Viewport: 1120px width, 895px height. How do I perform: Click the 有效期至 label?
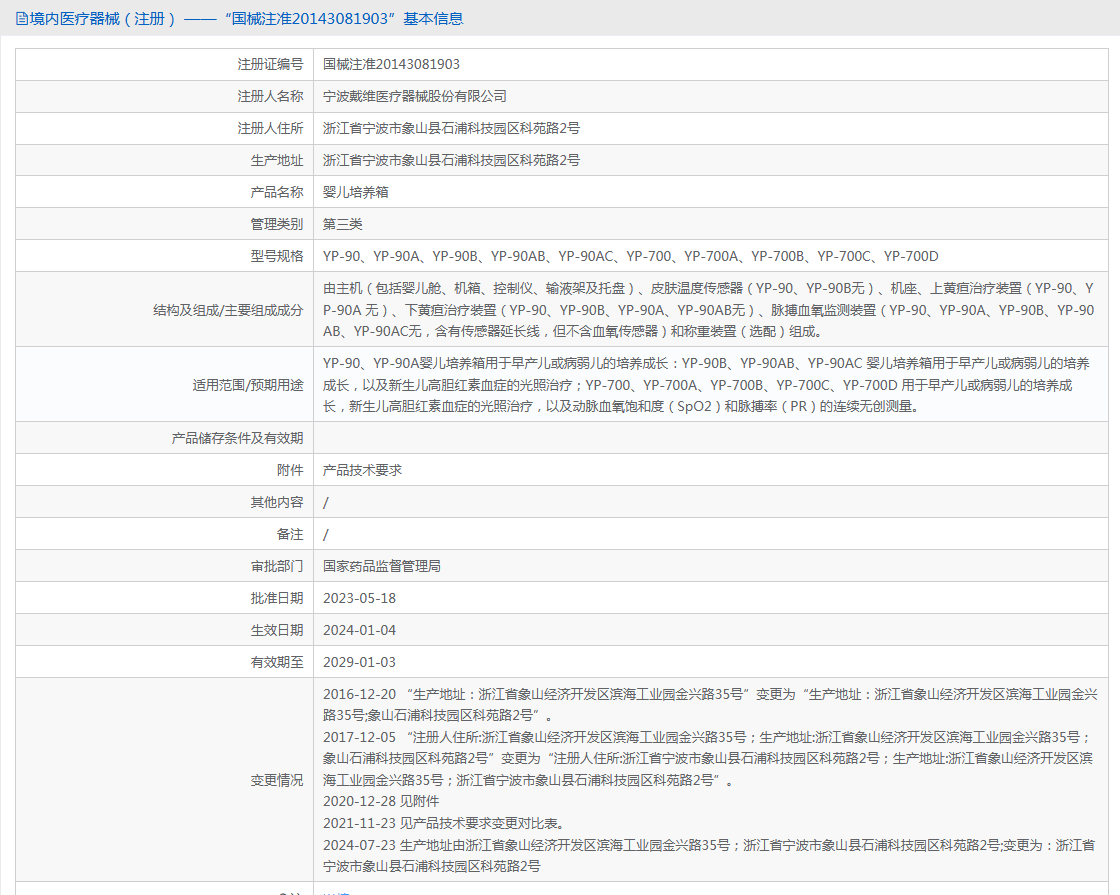point(276,662)
